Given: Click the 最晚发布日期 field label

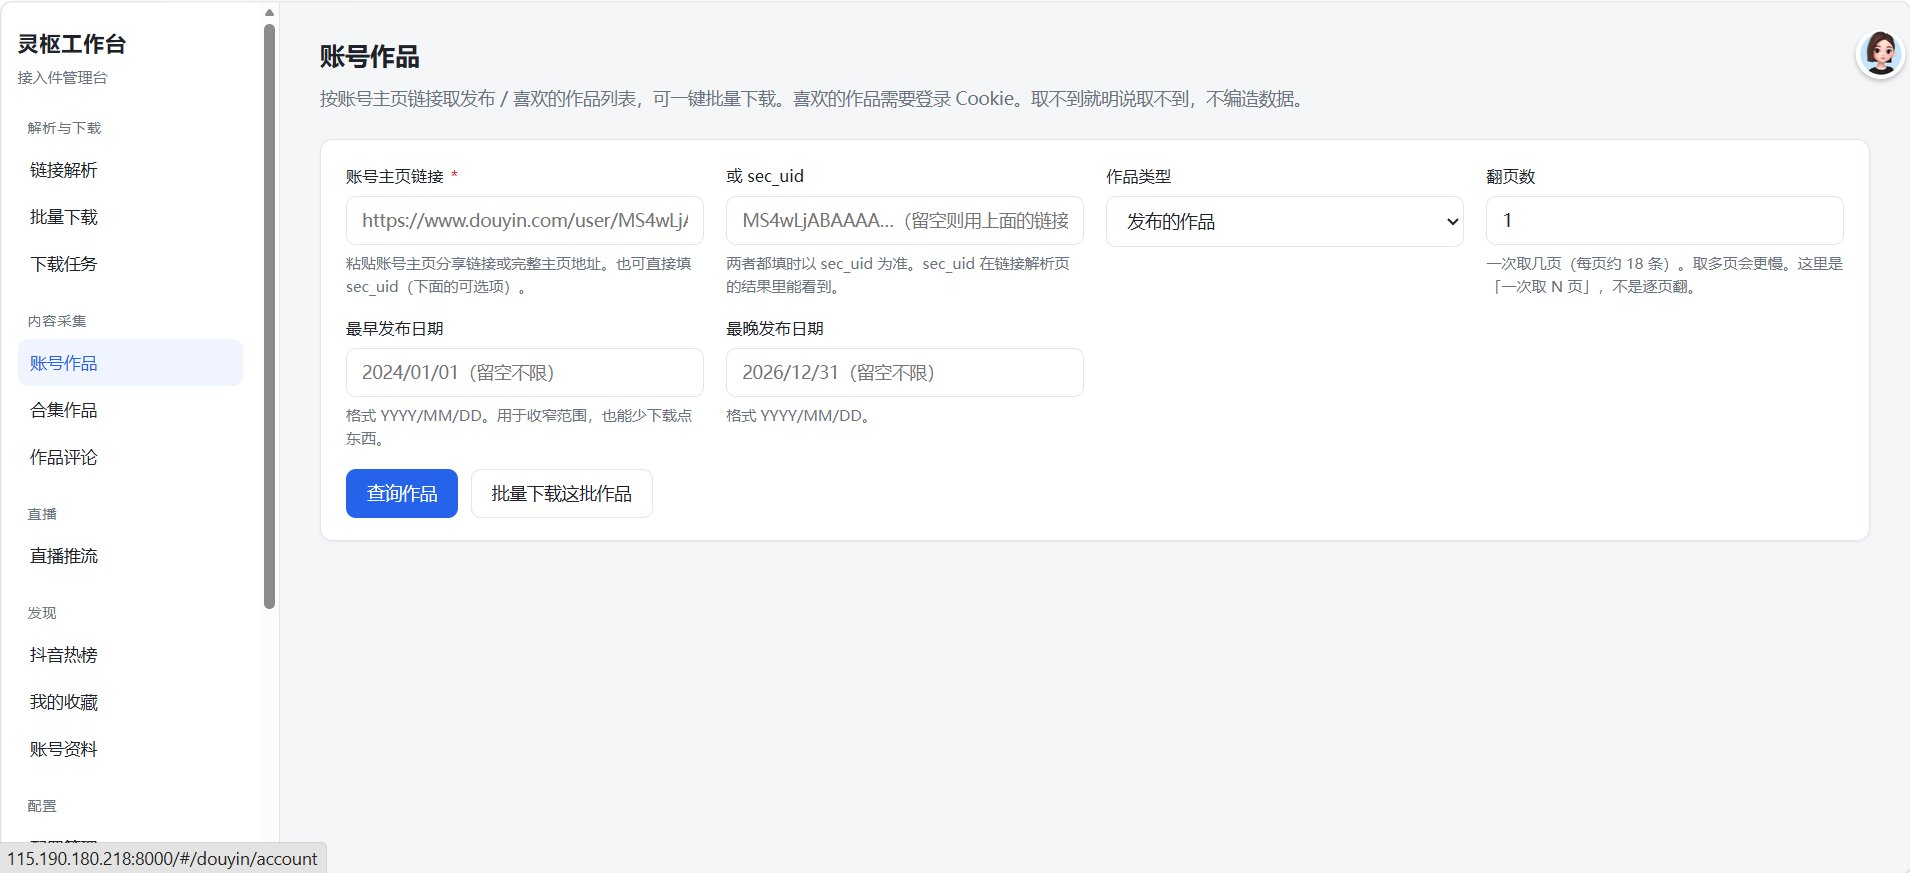Looking at the screenshot, I should 775,328.
